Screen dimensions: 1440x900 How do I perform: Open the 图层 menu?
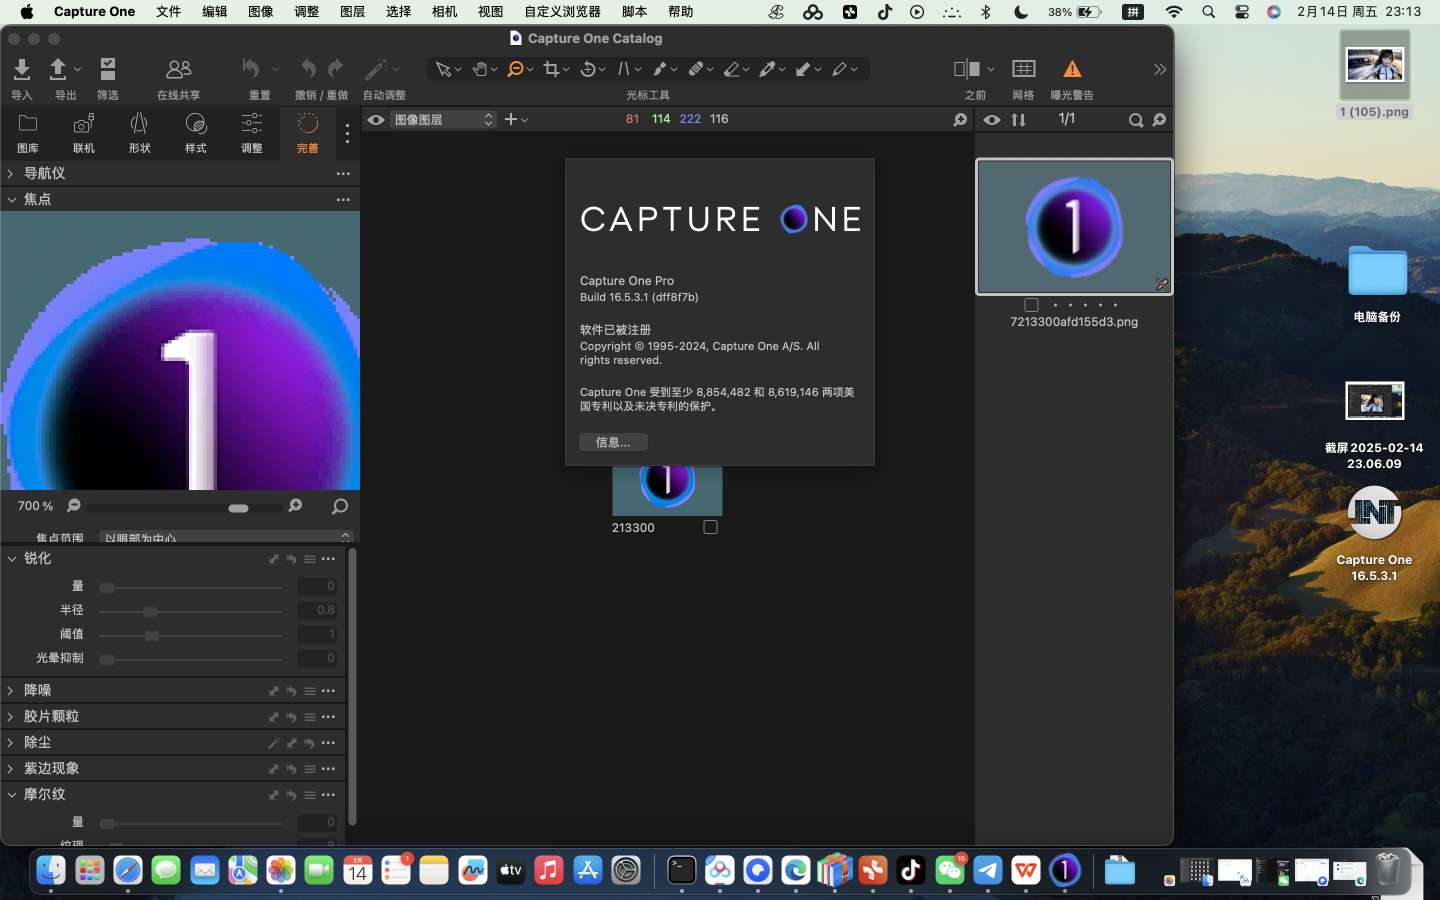[x=353, y=12]
